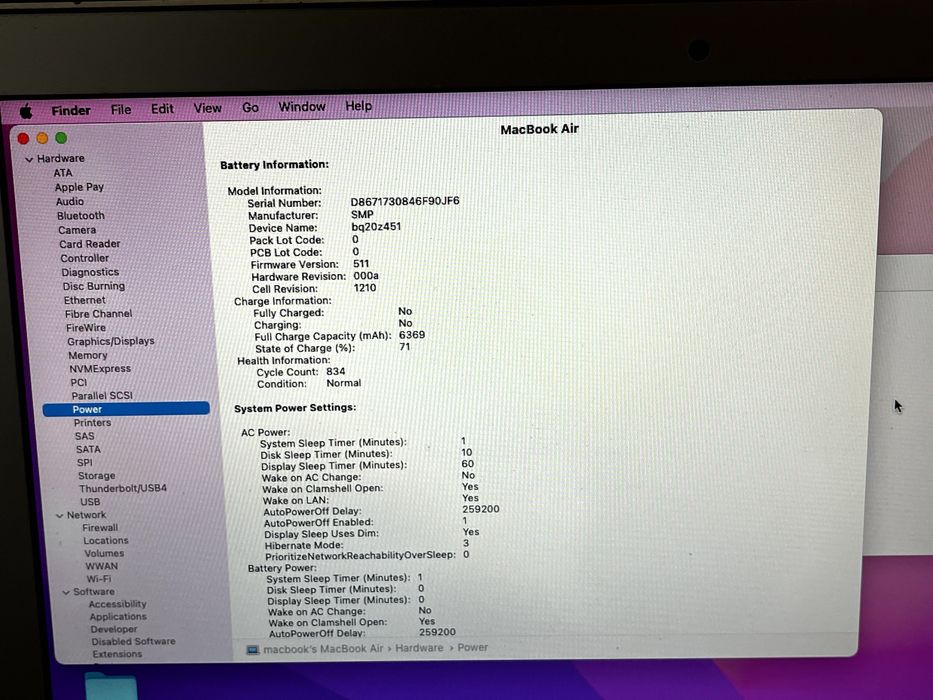Collapse the Network section
The height and width of the screenshot is (700, 933).
tap(59, 515)
